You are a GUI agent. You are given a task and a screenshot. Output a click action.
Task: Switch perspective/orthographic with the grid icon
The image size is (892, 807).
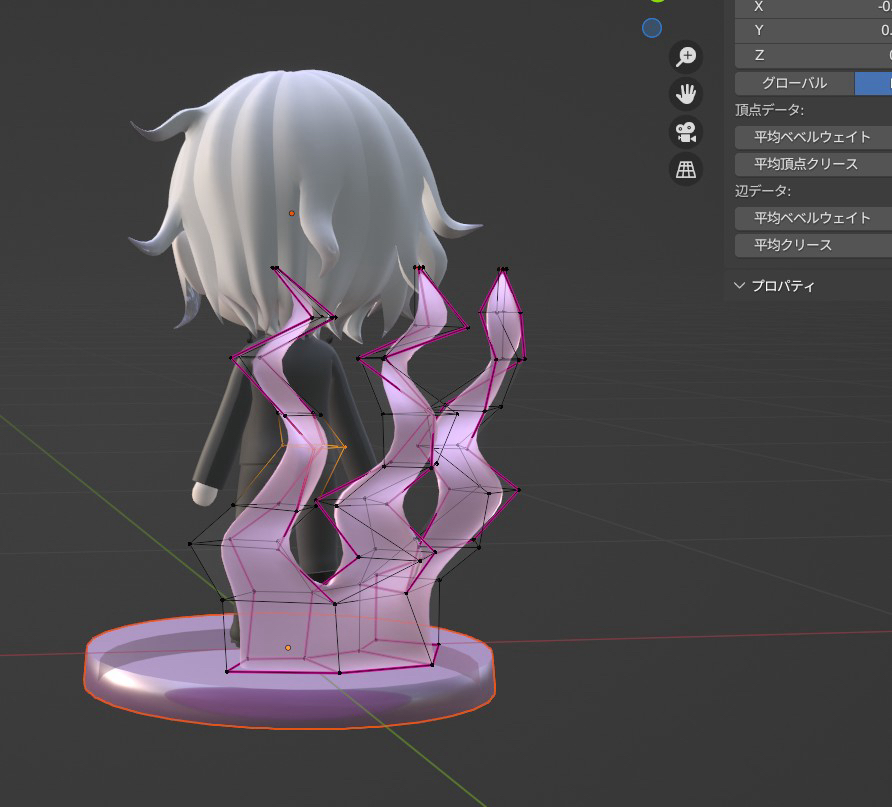click(x=685, y=170)
